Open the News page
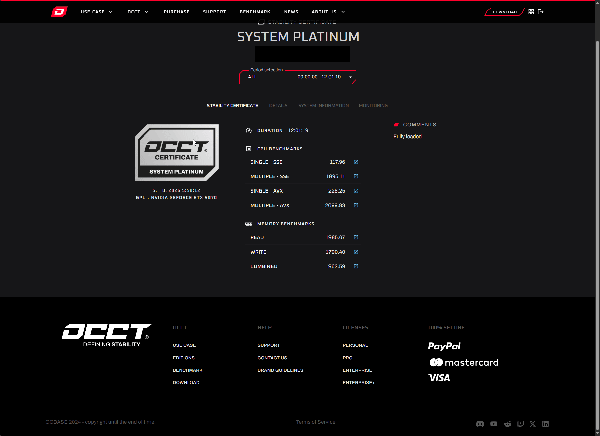The image size is (600, 436). pos(291,12)
